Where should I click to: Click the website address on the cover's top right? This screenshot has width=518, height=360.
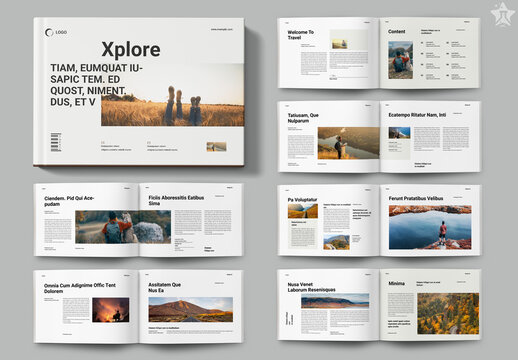221,29
